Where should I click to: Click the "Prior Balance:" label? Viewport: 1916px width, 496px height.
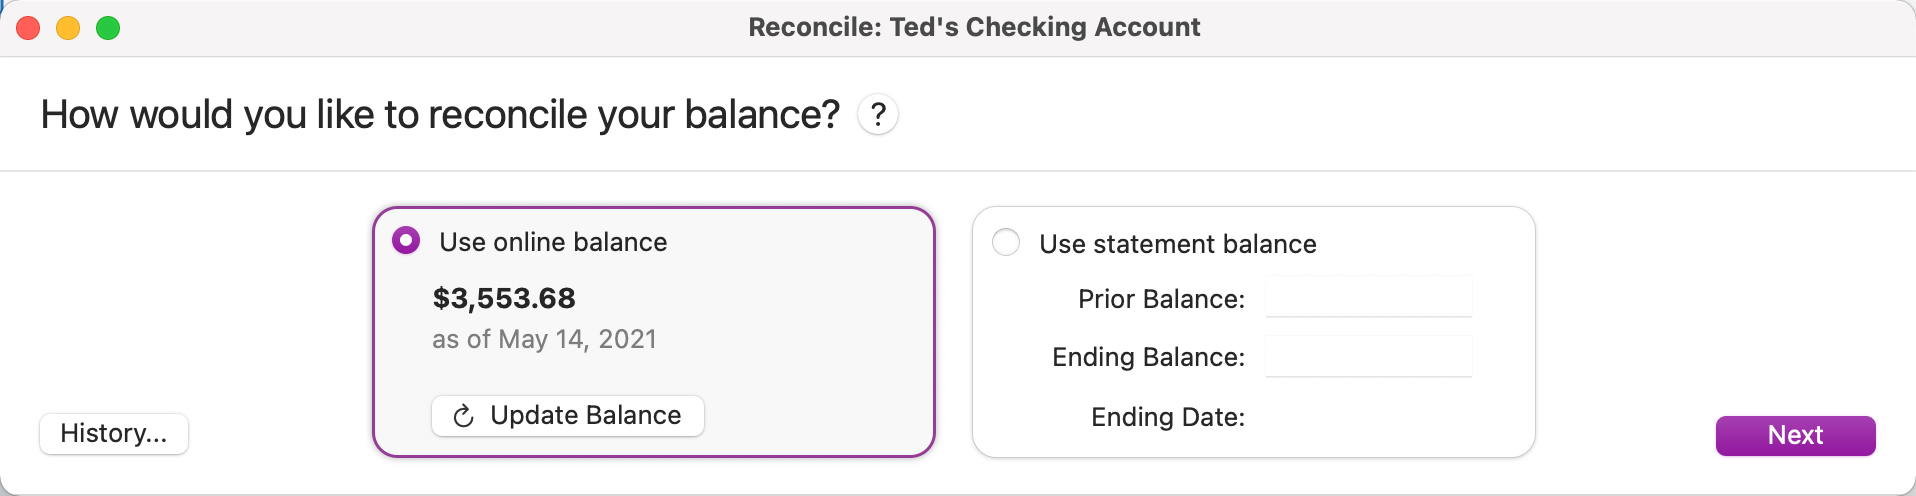click(x=1161, y=299)
